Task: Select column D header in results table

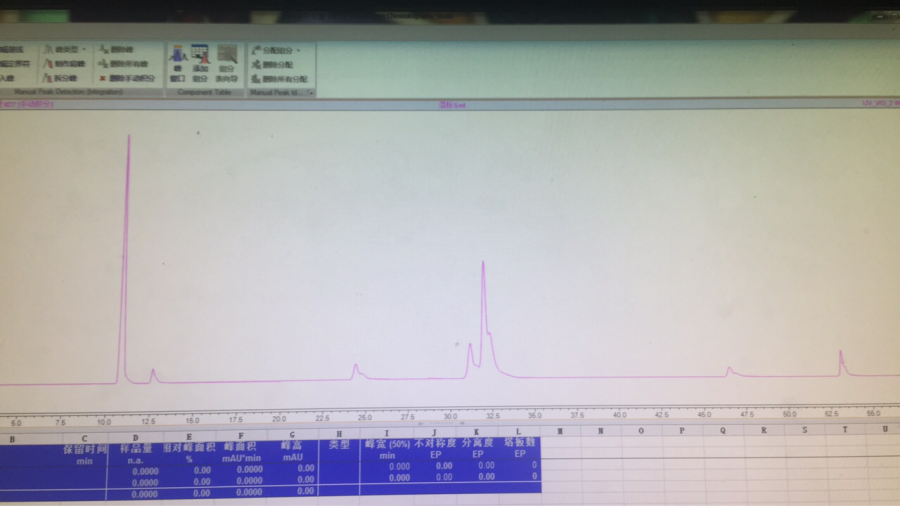Action: 135,438
